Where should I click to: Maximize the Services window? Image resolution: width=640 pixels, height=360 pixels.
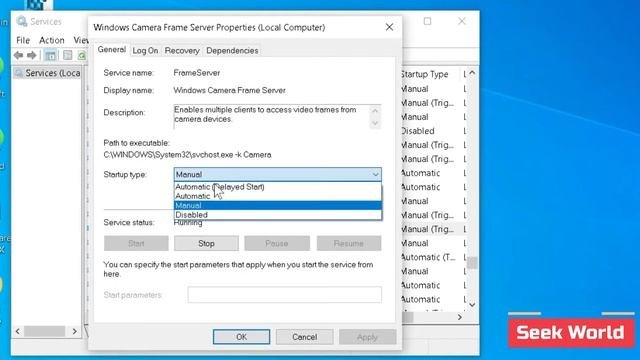[427, 21]
